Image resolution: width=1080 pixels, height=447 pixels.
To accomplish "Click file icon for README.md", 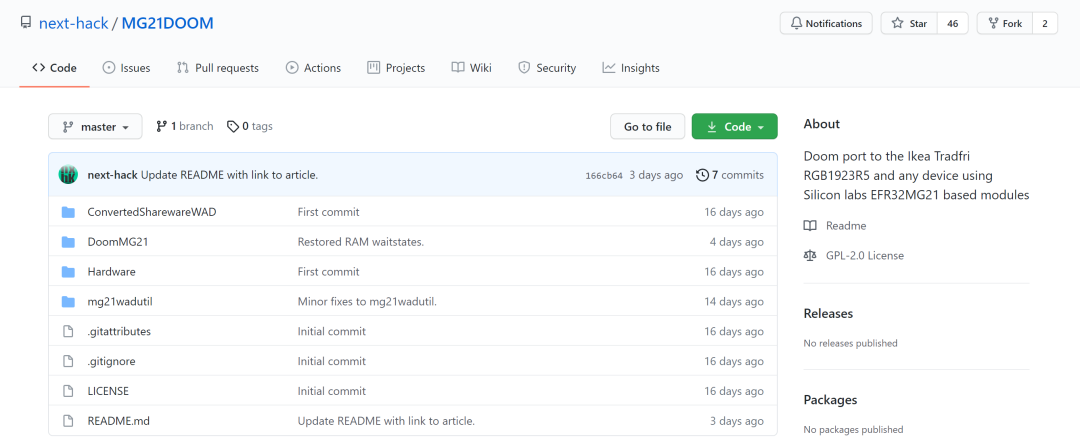I will [68, 420].
